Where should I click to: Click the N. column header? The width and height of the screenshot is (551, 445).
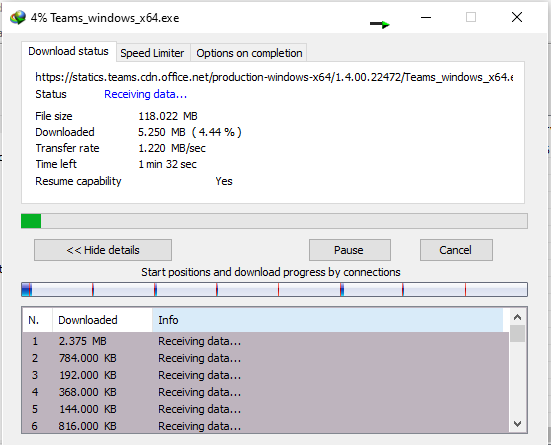pos(38,320)
